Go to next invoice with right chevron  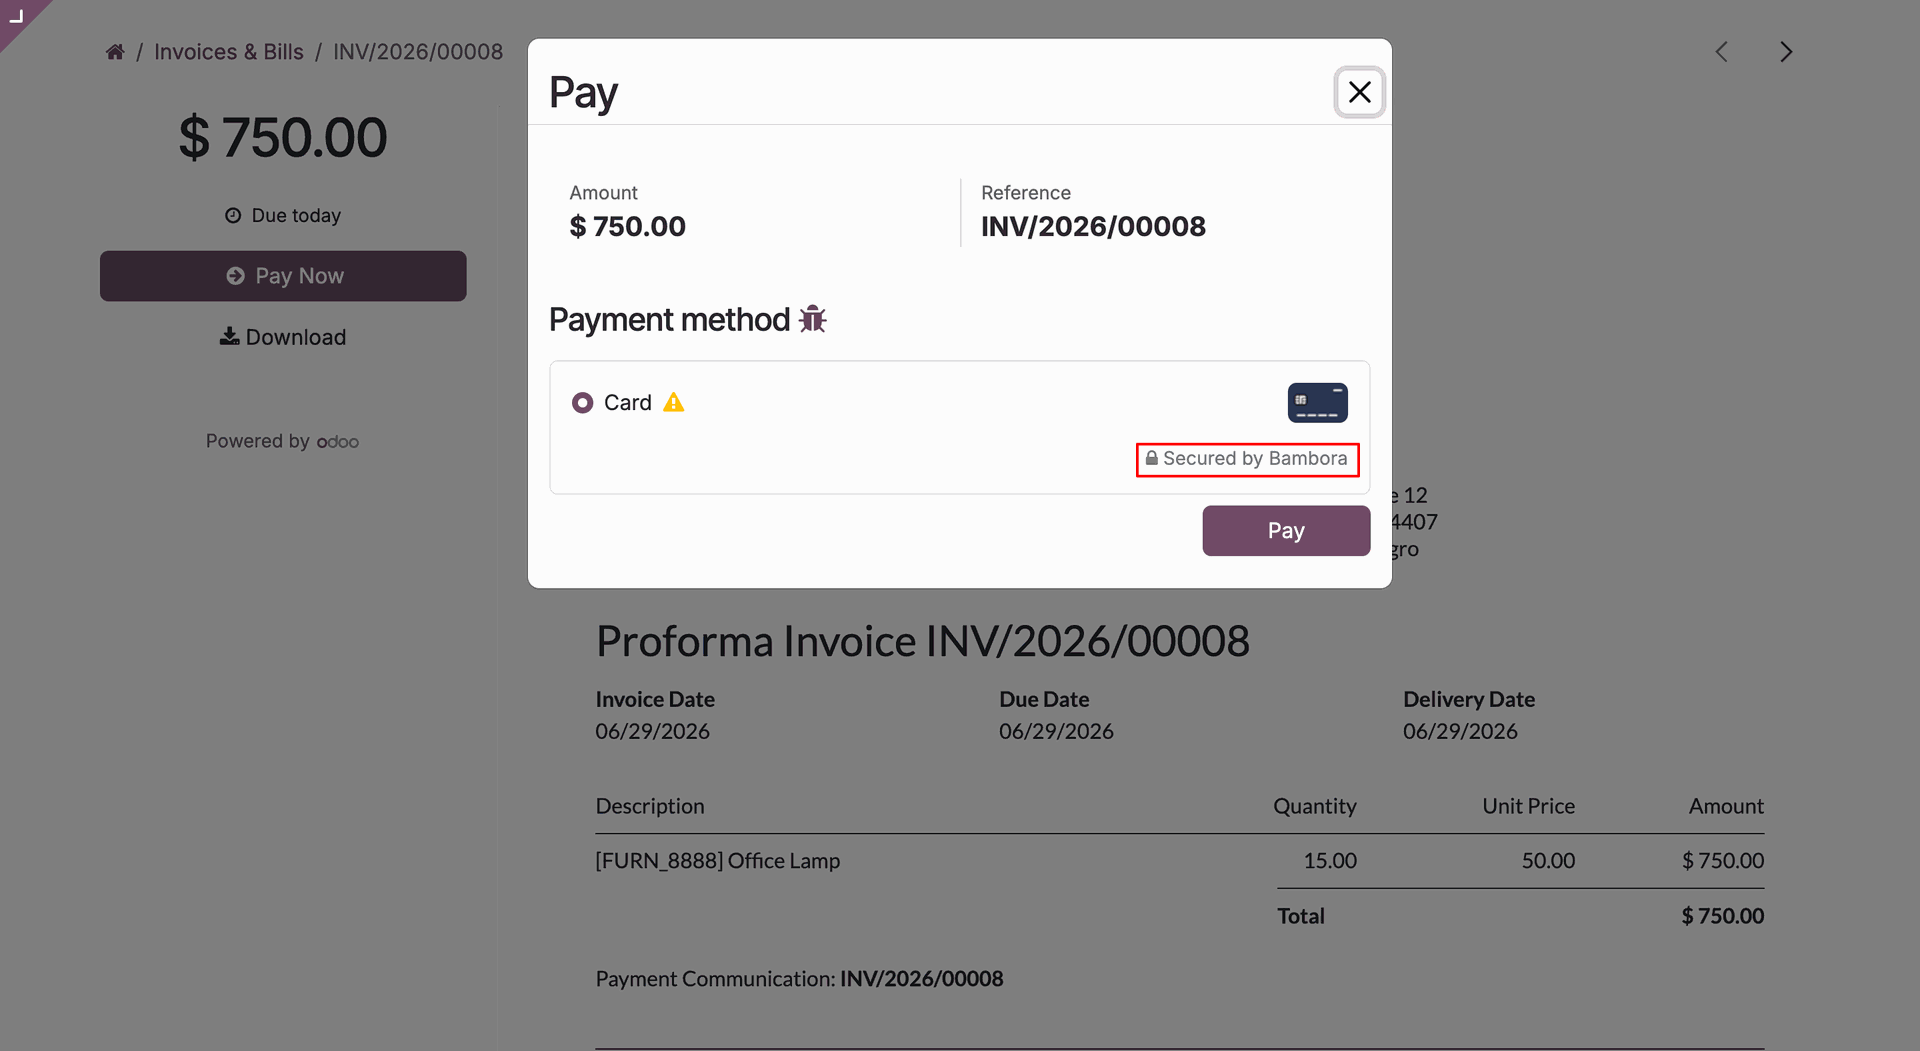(x=1786, y=52)
